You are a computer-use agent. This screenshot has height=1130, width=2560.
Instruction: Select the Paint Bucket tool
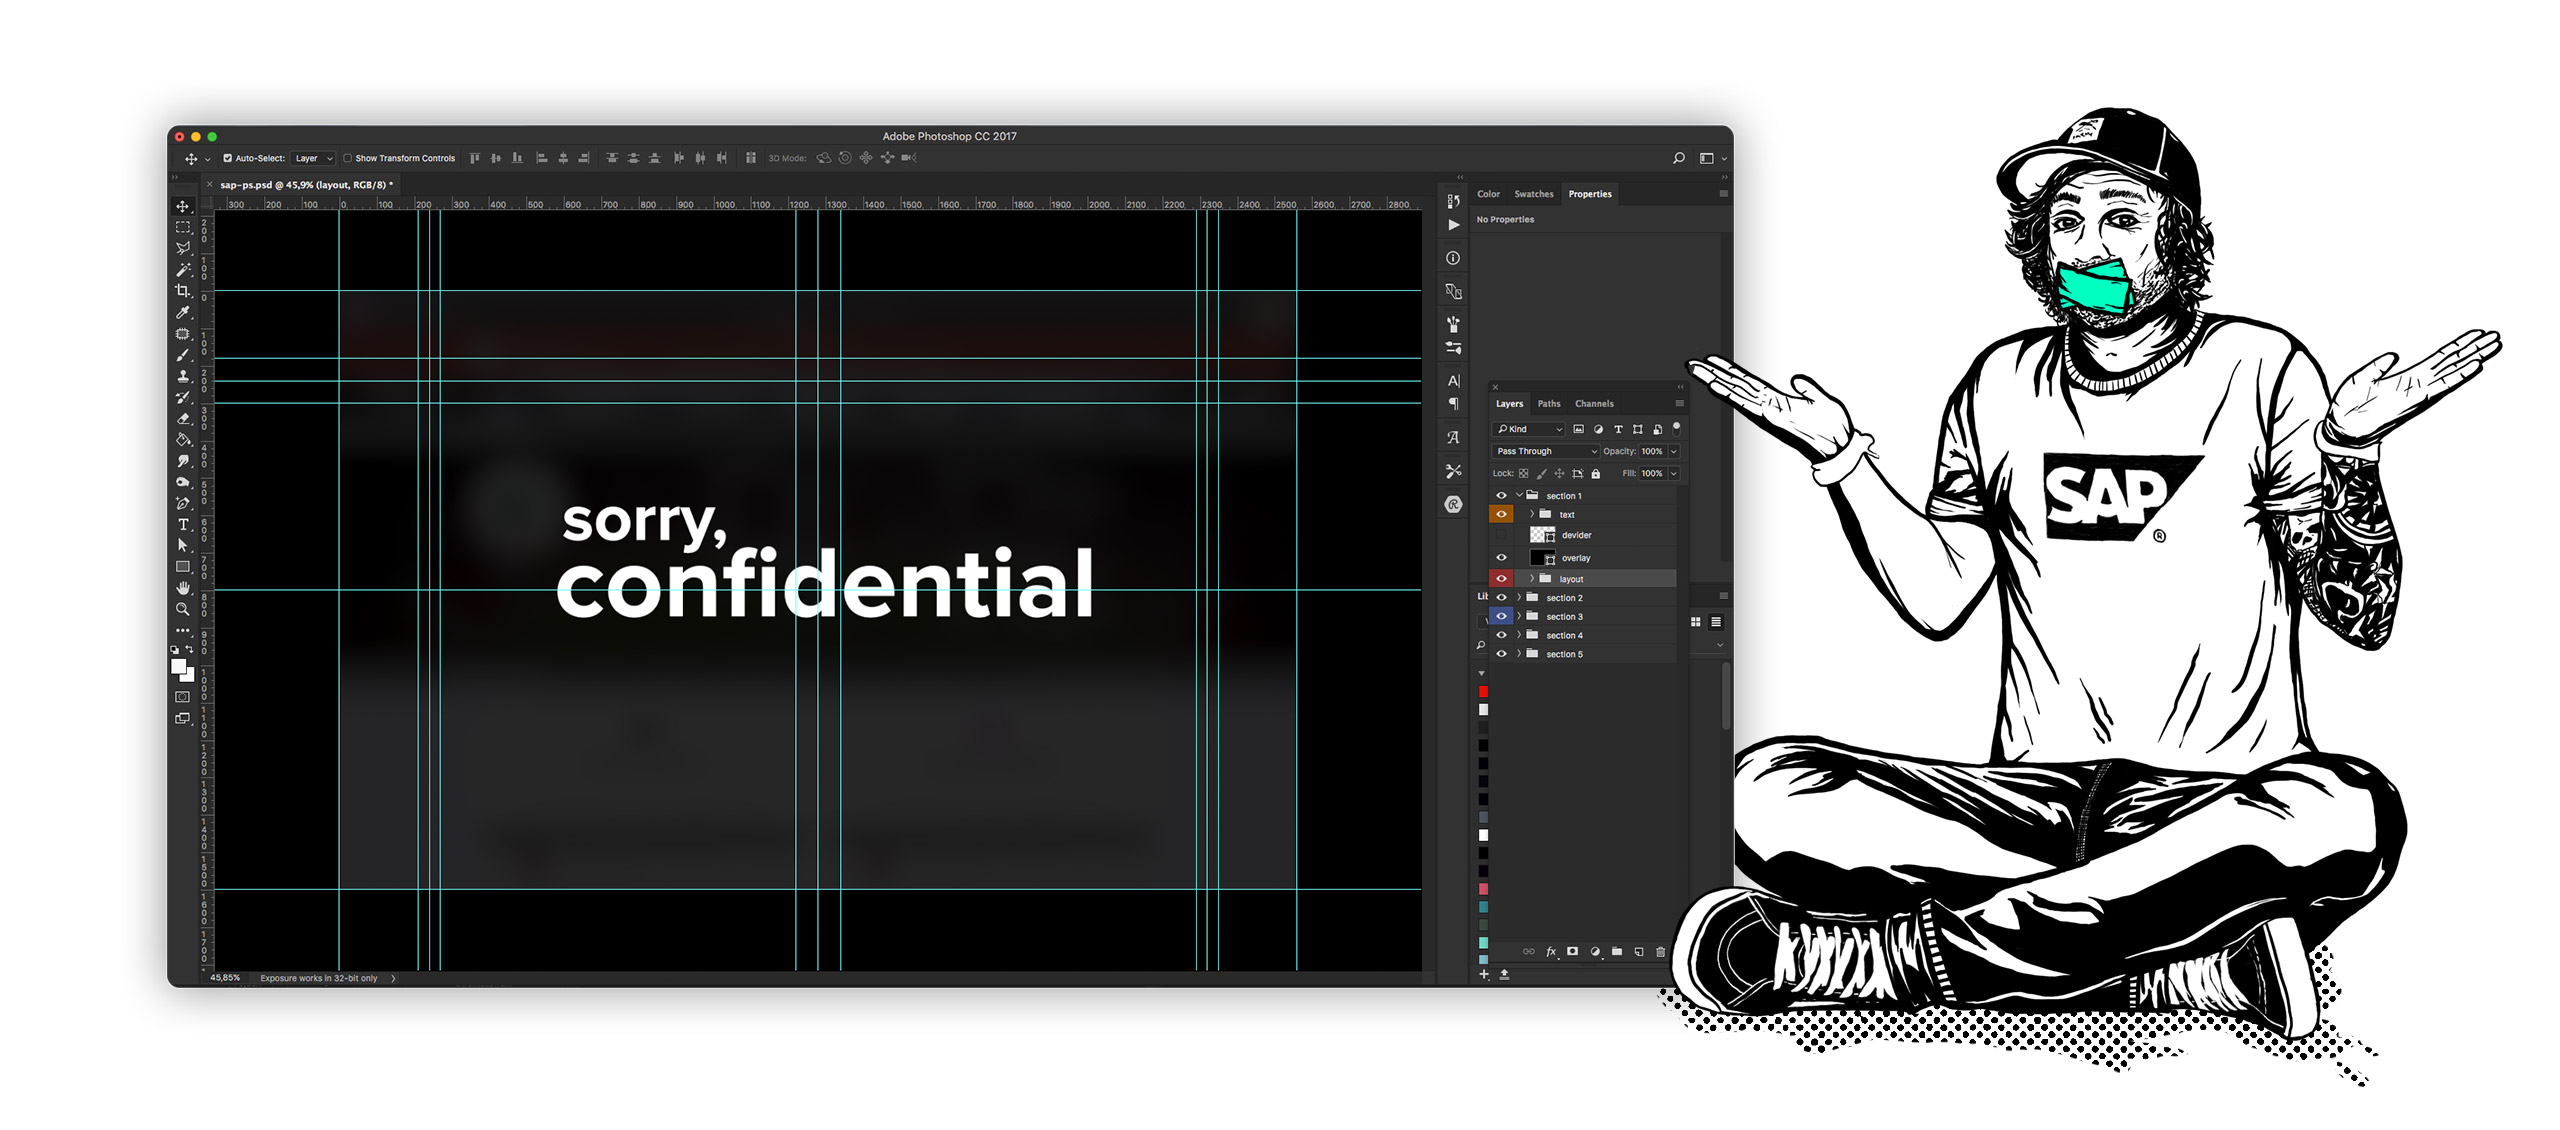point(183,439)
